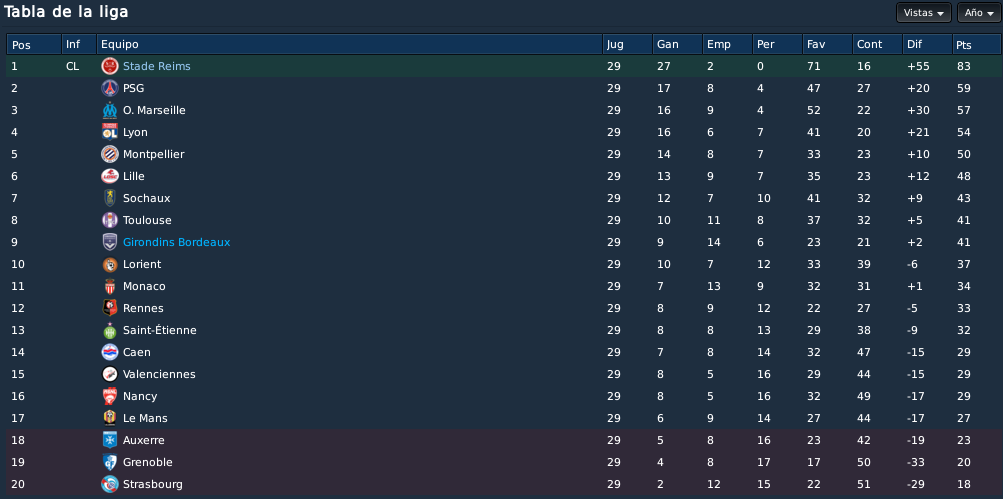Click the Lille club logo
Screen dimensions: 1003x499
110,176
